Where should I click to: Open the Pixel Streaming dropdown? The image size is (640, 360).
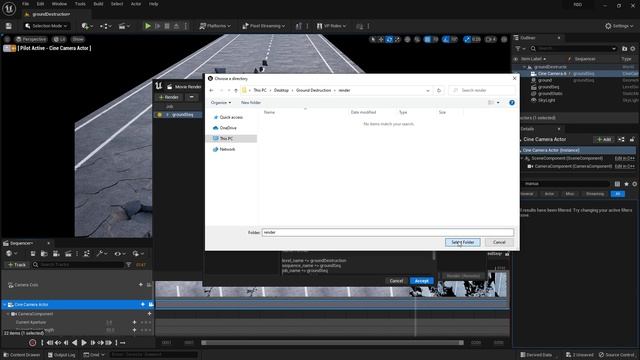[264, 26]
